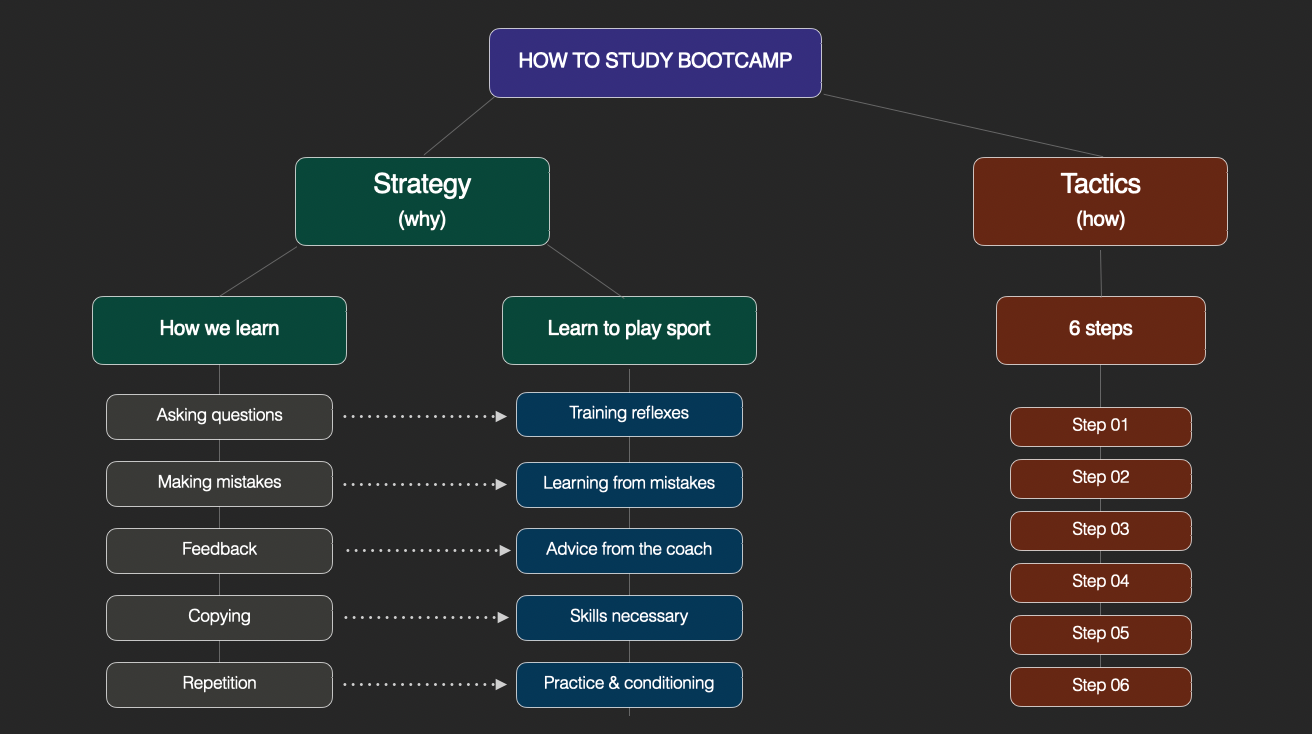Select the Learn to play sport node
The width and height of the screenshot is (1312, 734).
click(629, 330)
